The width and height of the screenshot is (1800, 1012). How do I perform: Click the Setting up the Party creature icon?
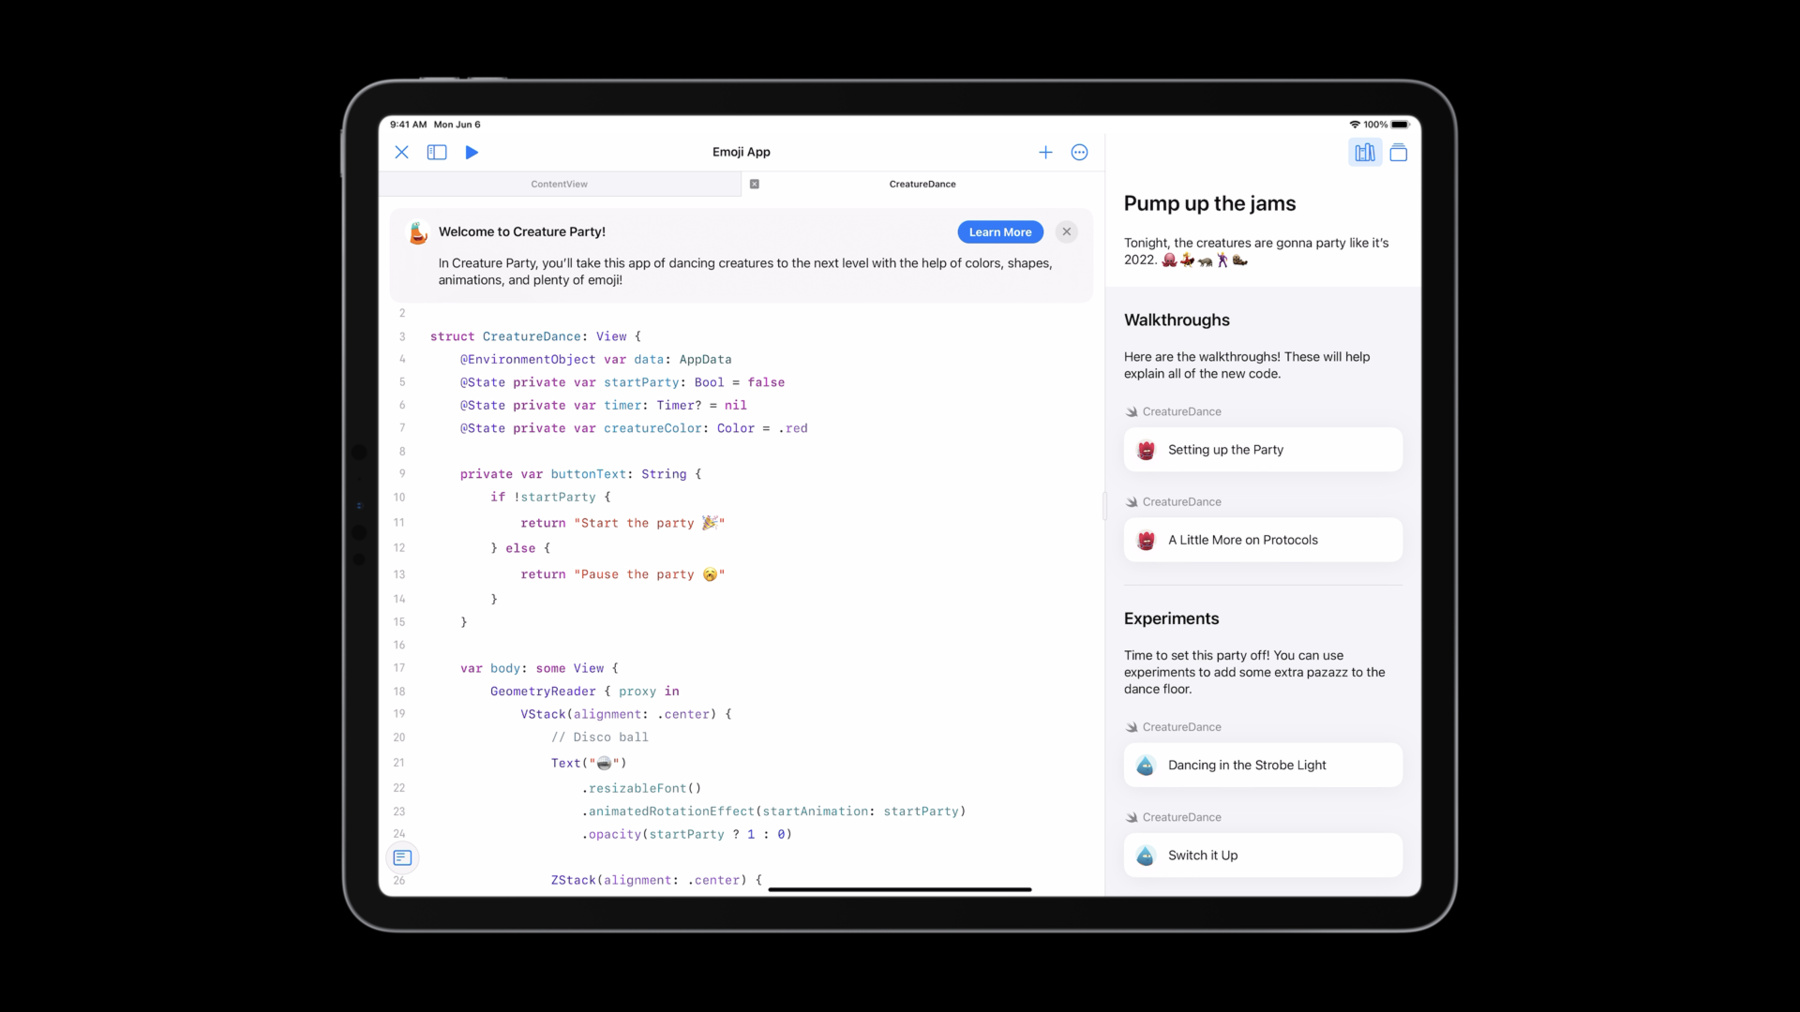click(1146, 450)
